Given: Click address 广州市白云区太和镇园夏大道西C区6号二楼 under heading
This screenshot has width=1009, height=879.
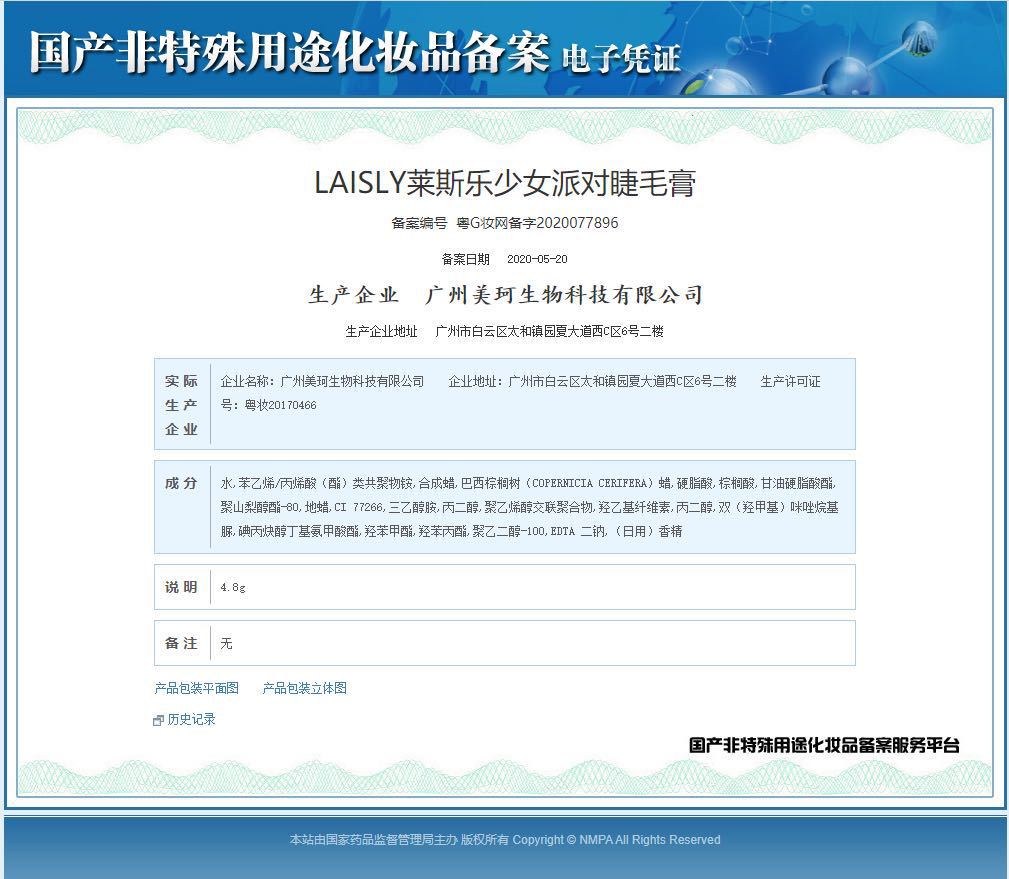Looking at the screenshot, I should point(550,331).
